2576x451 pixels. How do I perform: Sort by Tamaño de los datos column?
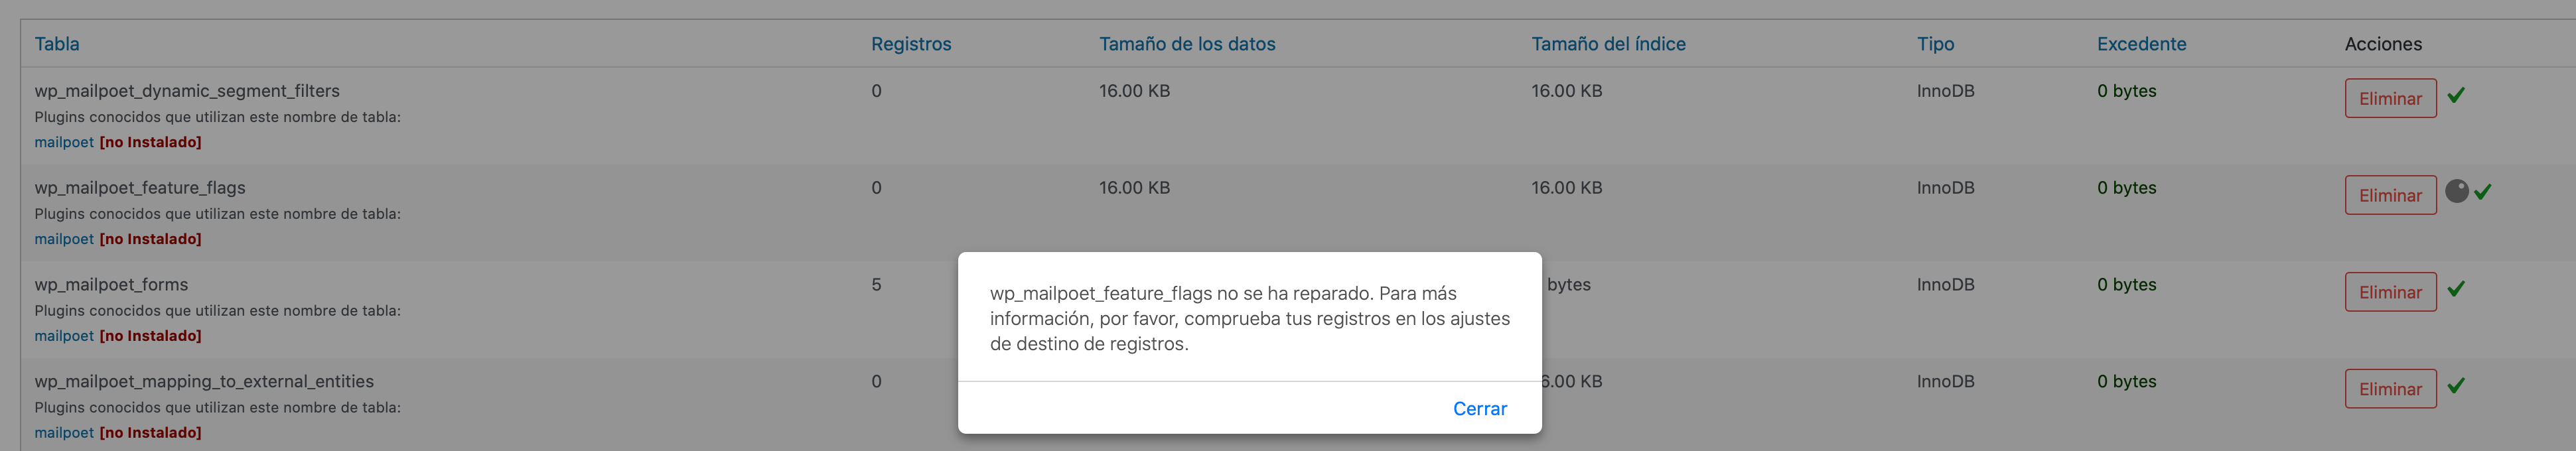pos(1187,44)
